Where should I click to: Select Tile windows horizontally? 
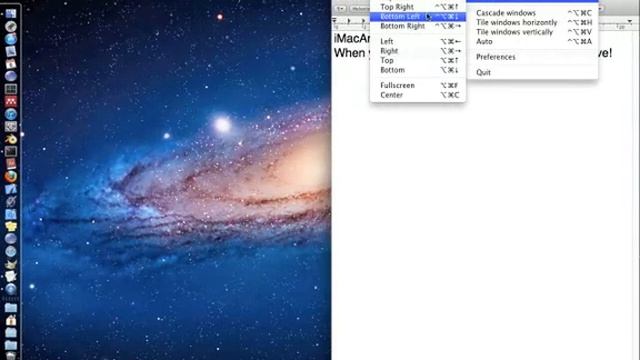point(533,22)
